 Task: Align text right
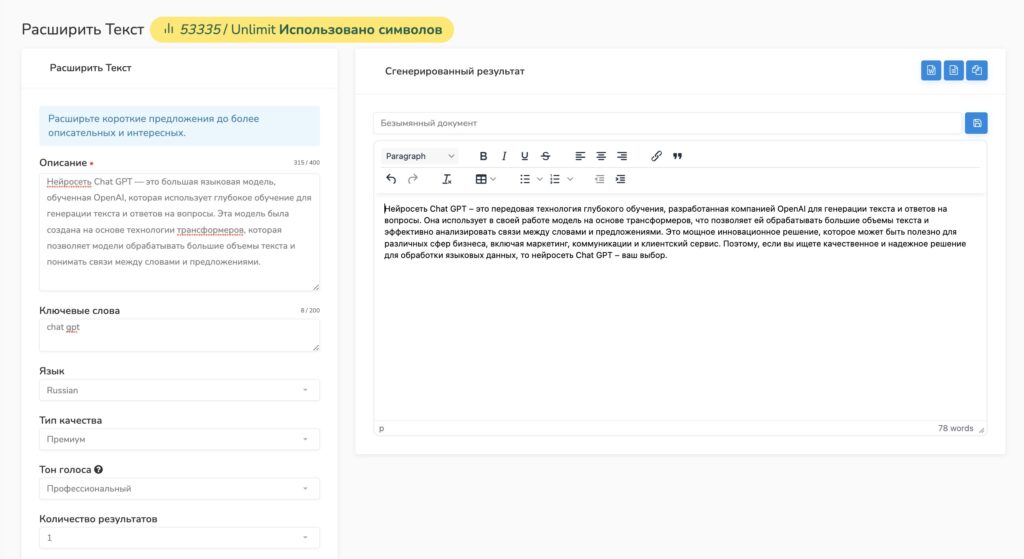click(x=622, y=156)
